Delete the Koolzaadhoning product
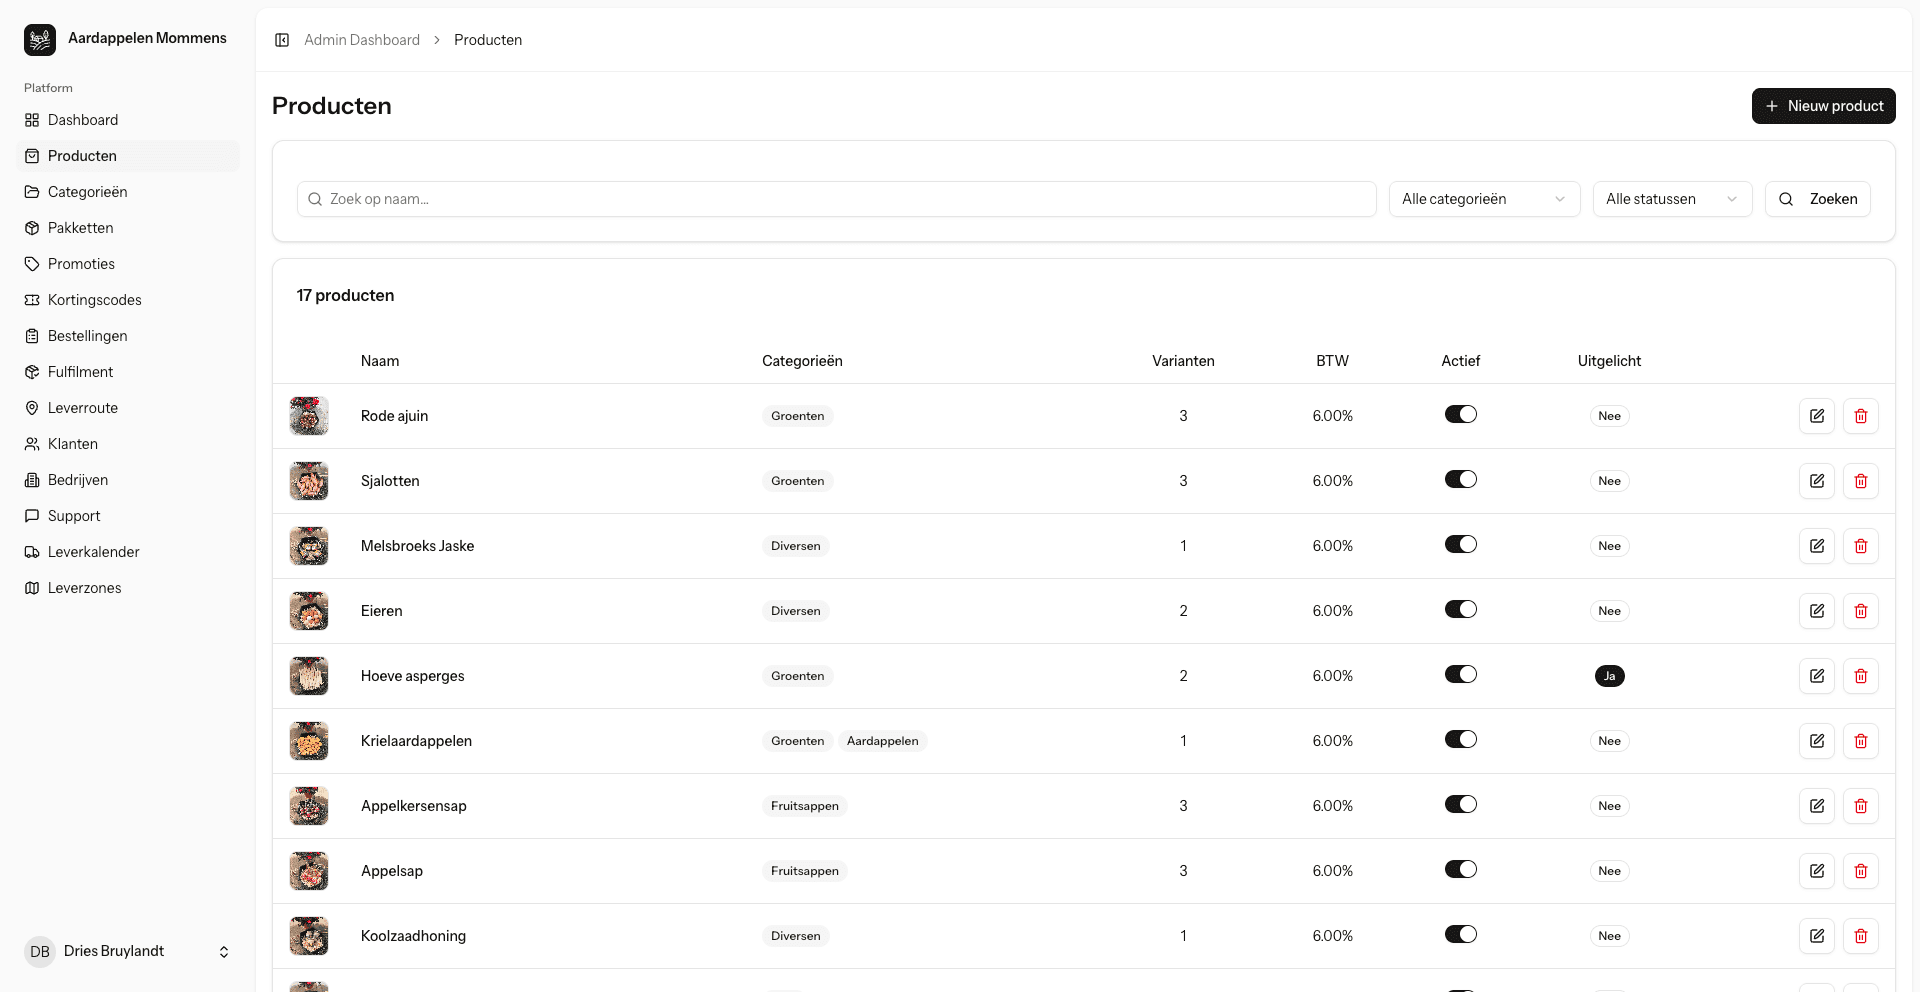Image resolution: width=1920 pixels, height=992 pixels. 1861,936
